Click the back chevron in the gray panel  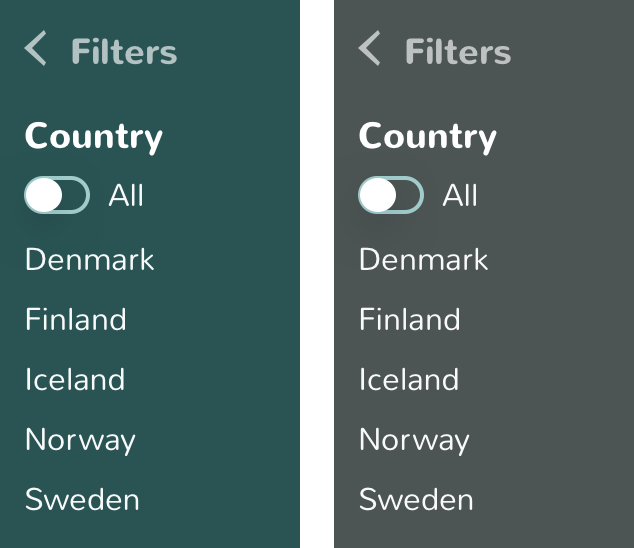370,48
